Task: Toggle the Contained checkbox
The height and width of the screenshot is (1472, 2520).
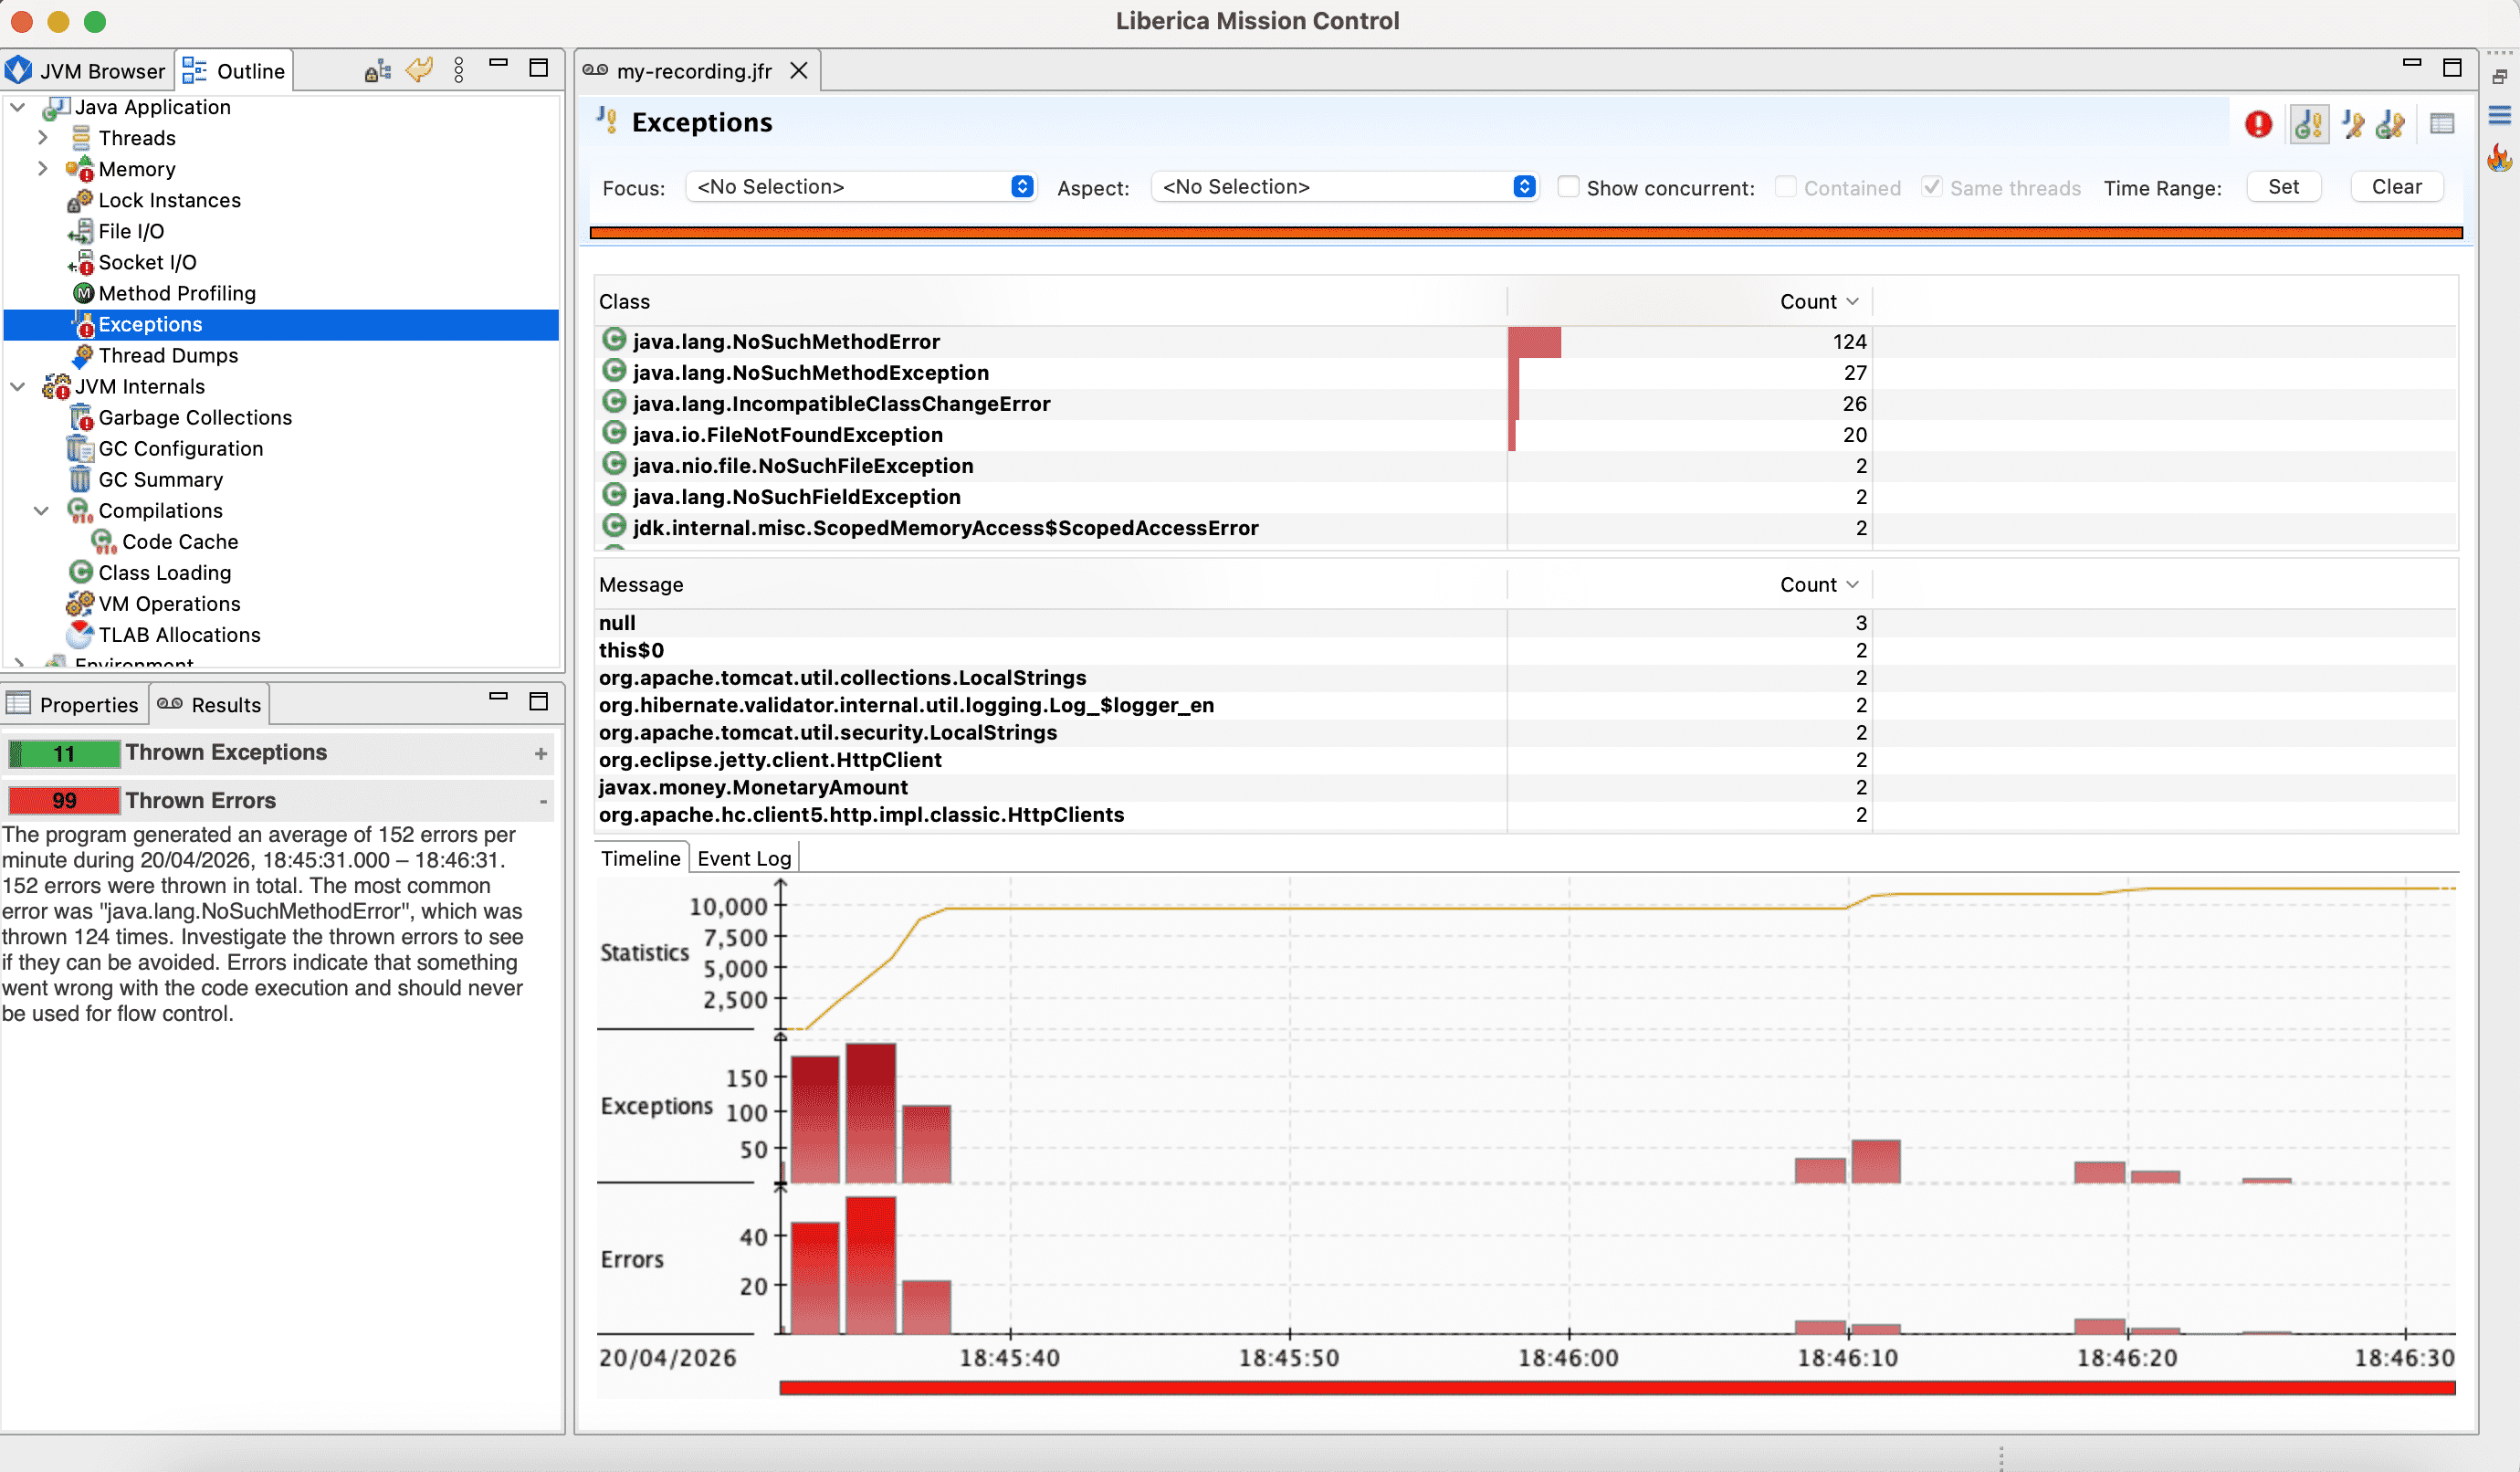Action: [1785, 187]
